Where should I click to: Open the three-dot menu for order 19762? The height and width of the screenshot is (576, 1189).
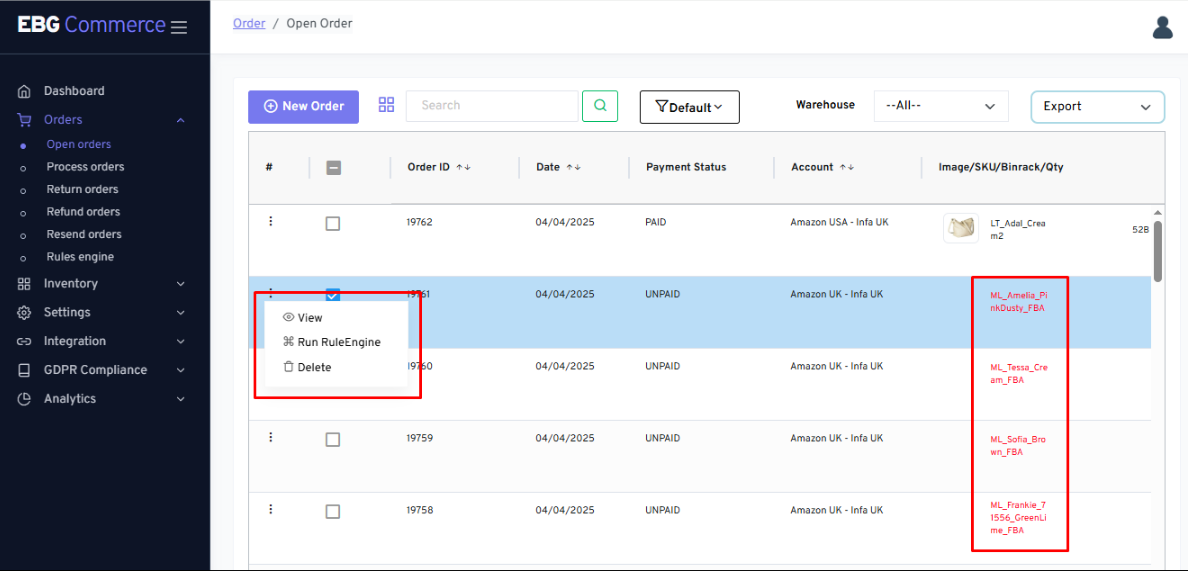pos(270,221)
